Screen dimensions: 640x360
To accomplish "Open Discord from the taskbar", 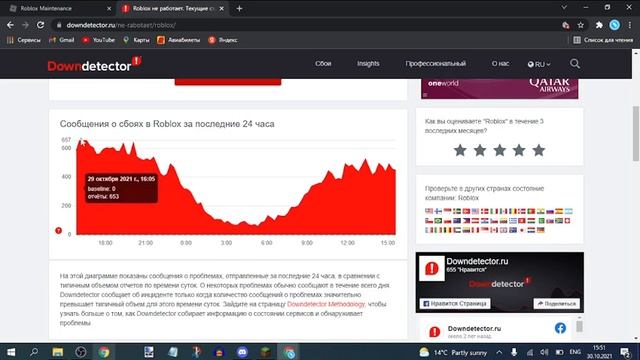I will (x=242, y=352).
